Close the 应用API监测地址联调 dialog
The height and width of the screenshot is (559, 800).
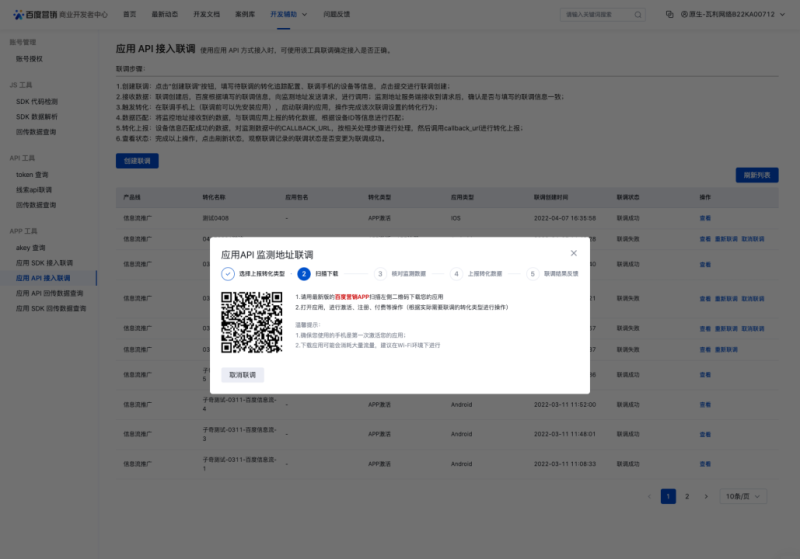tap(573, 253)
